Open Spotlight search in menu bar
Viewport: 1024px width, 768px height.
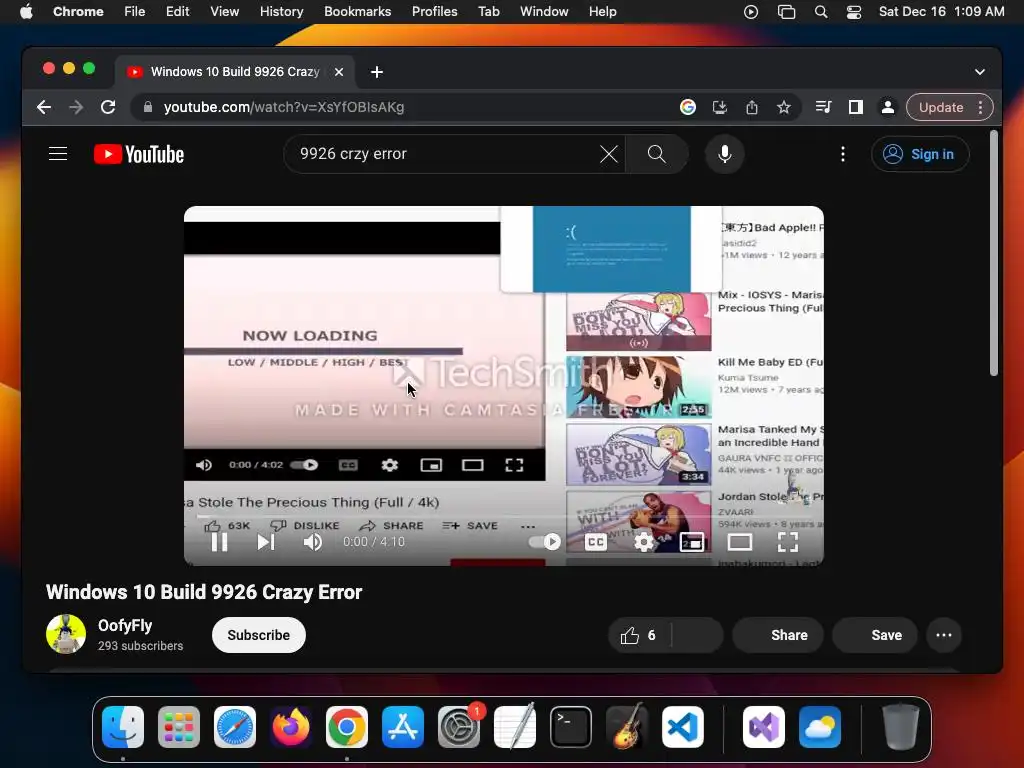point(821,12)
